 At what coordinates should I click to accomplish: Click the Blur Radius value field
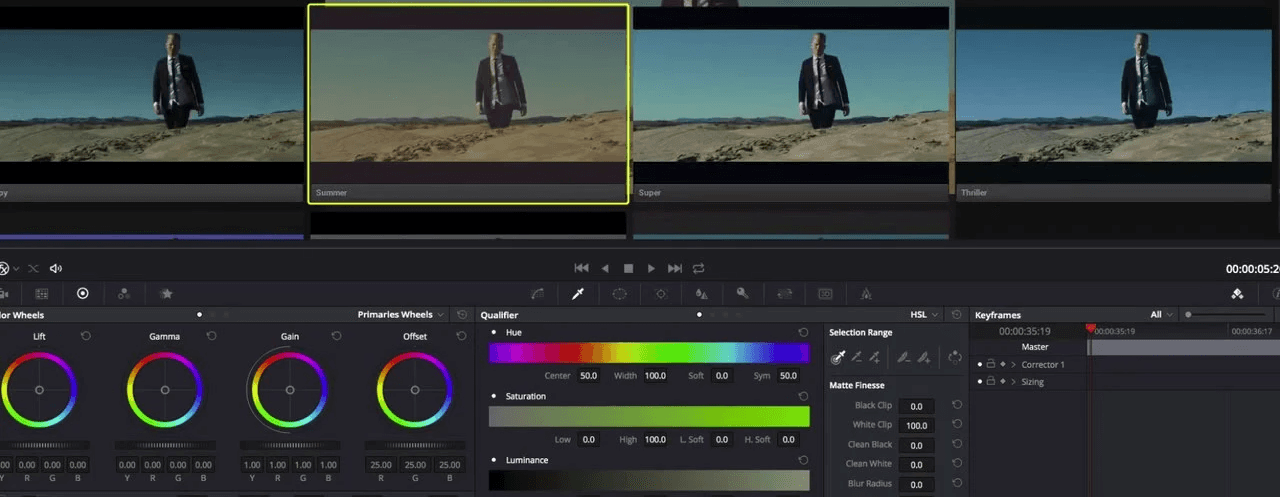tap(917, 484)
